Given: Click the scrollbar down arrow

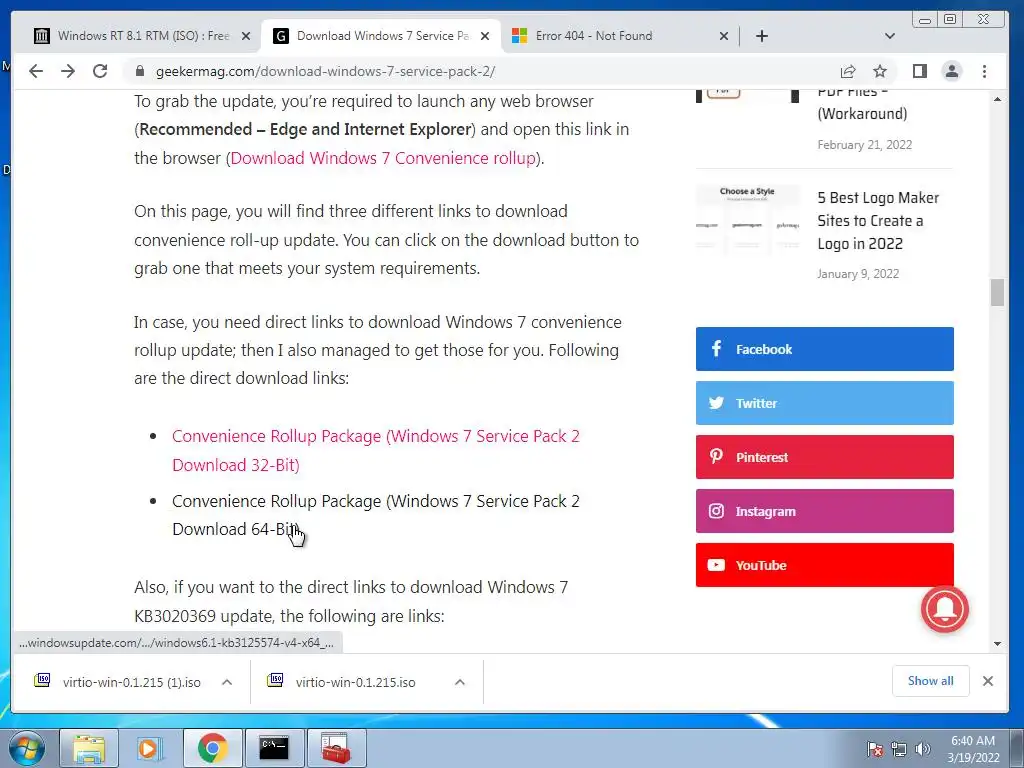Looking at the screenshot, I should (x=997, y=644).
